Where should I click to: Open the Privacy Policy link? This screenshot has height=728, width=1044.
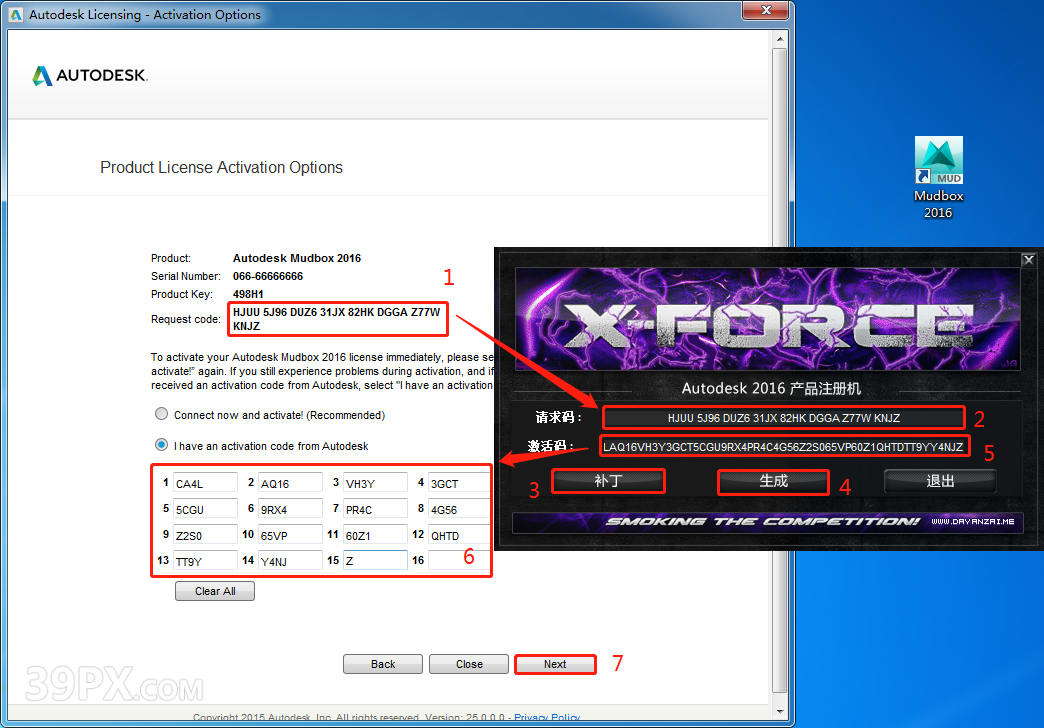click(547, 718)
